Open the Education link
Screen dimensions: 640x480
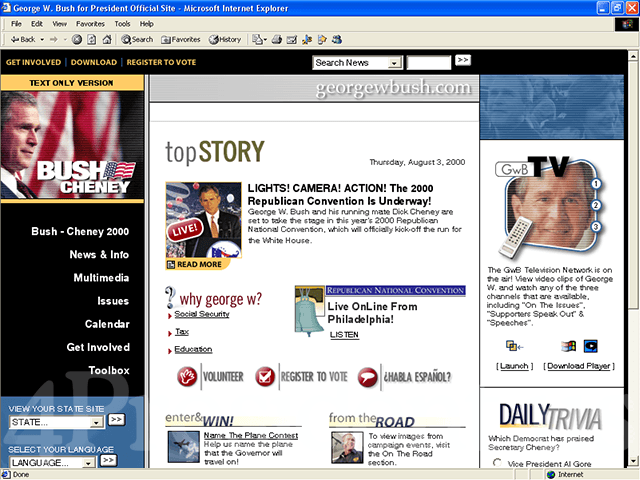click(x=193, y=349)
